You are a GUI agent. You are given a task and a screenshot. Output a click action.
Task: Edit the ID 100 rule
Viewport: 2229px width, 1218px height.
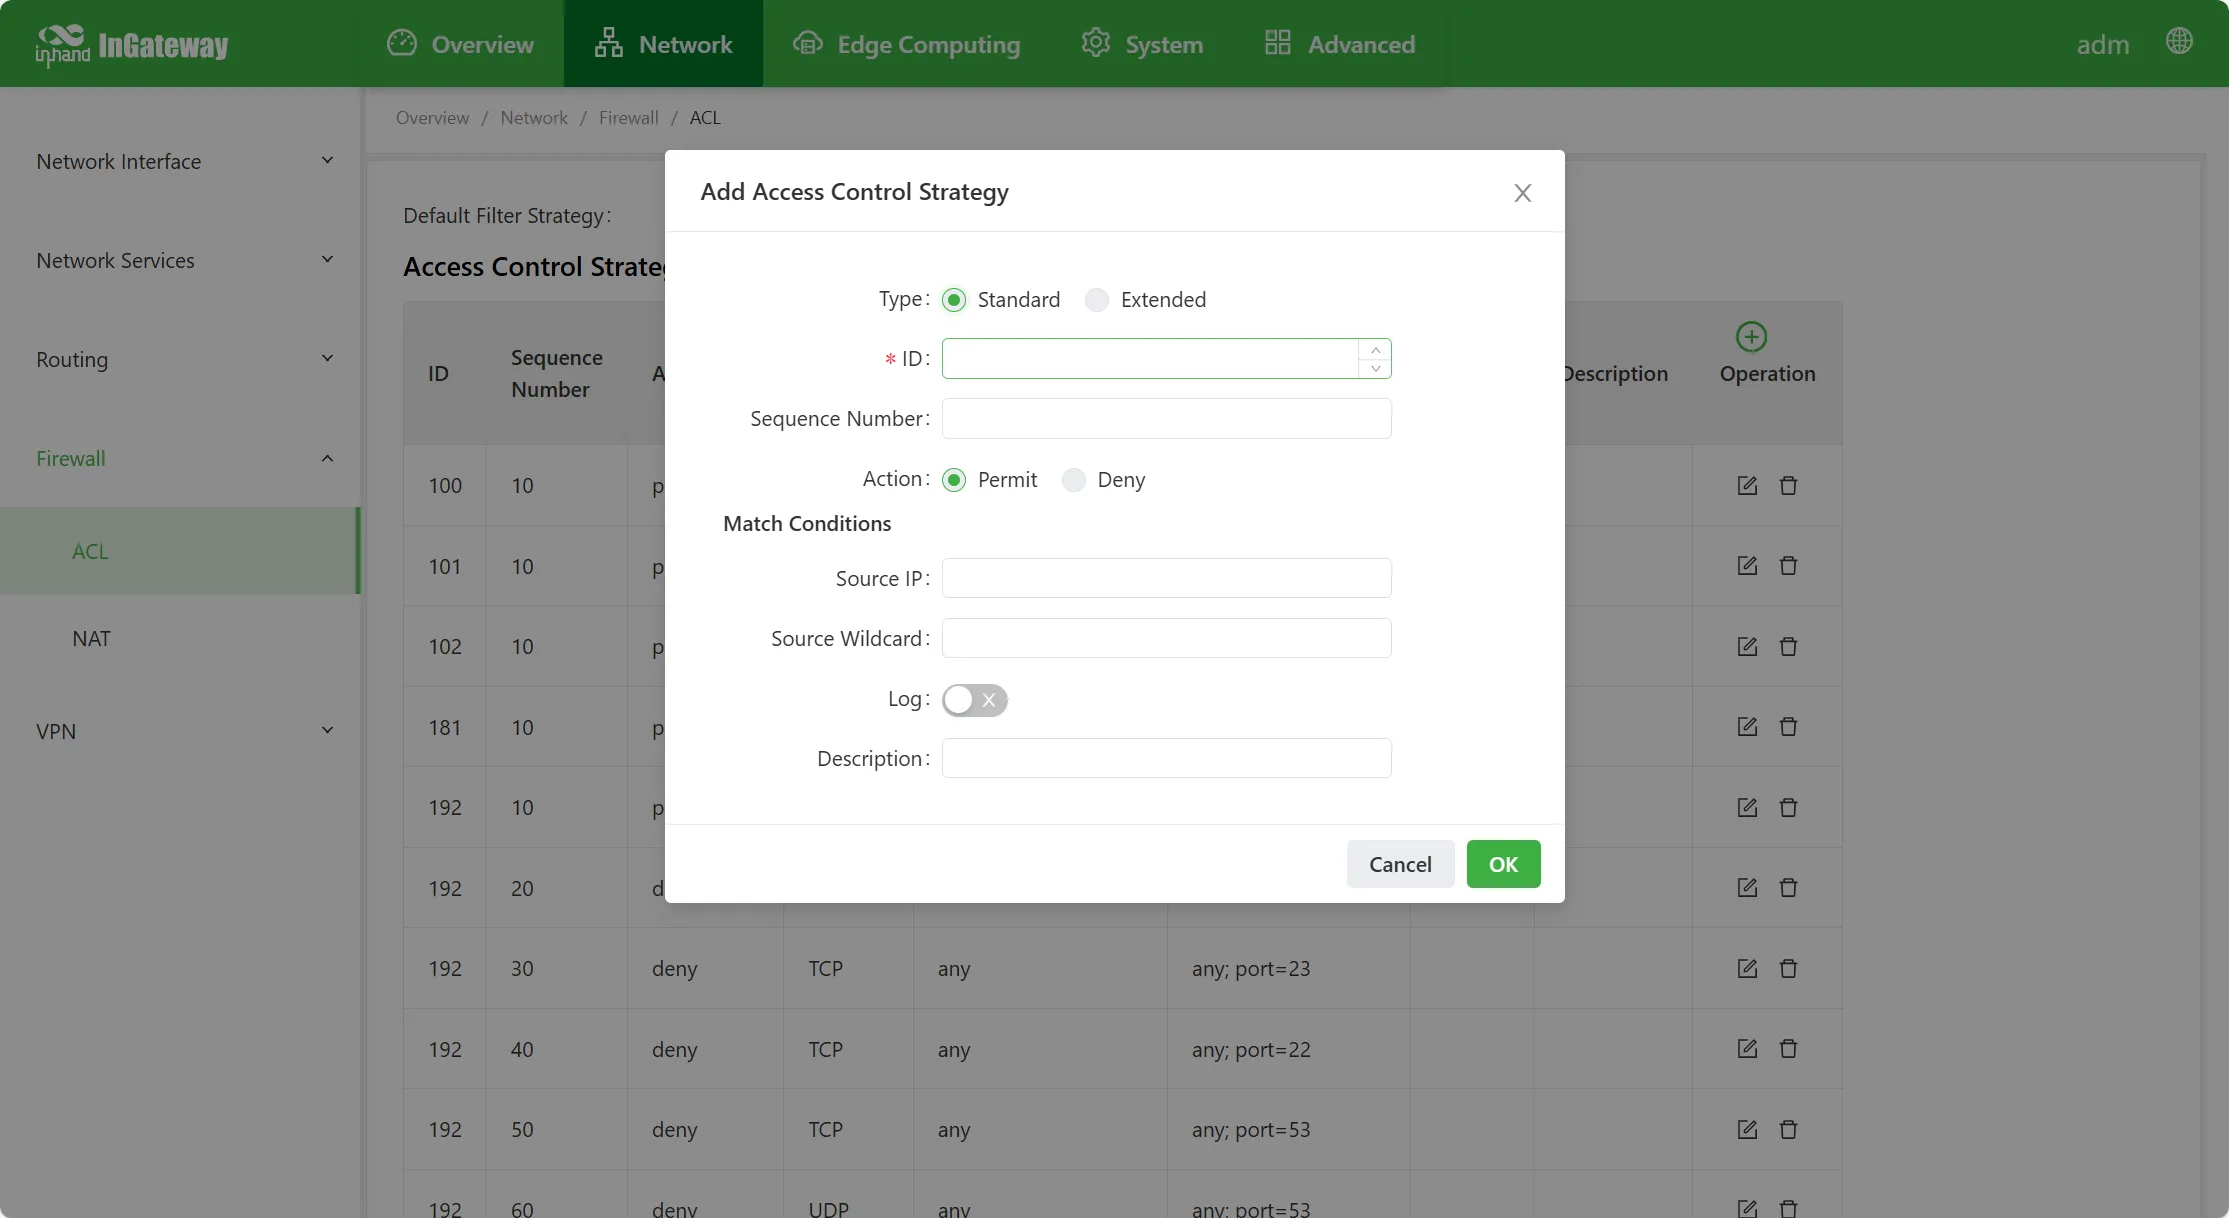(1747, 486)
